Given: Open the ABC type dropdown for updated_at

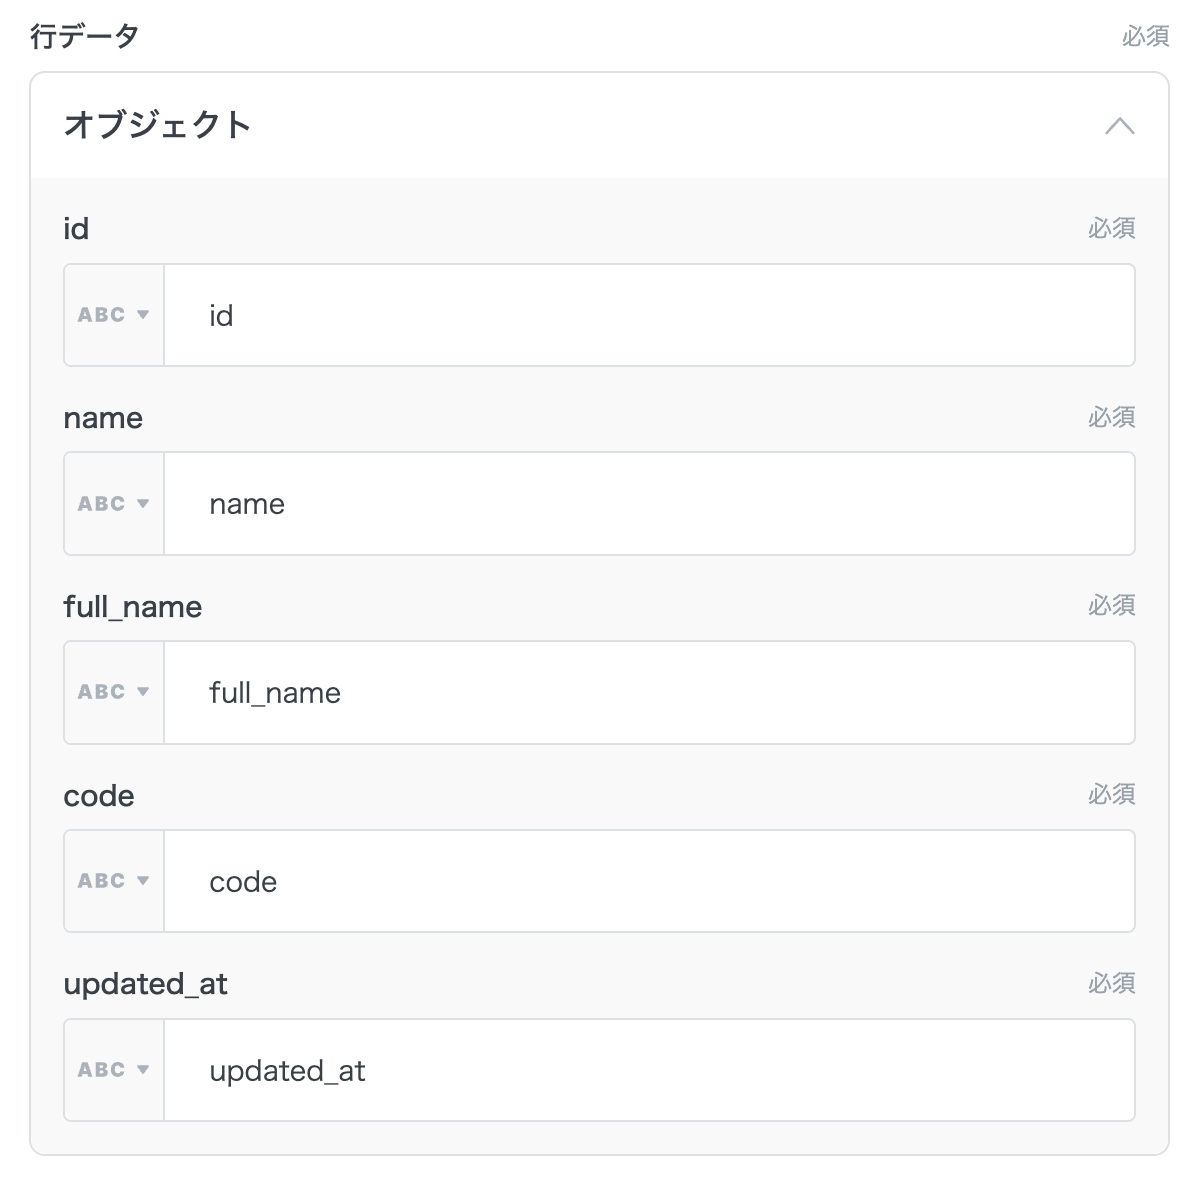Looking at the screenshot, I should coord(114,1070).
